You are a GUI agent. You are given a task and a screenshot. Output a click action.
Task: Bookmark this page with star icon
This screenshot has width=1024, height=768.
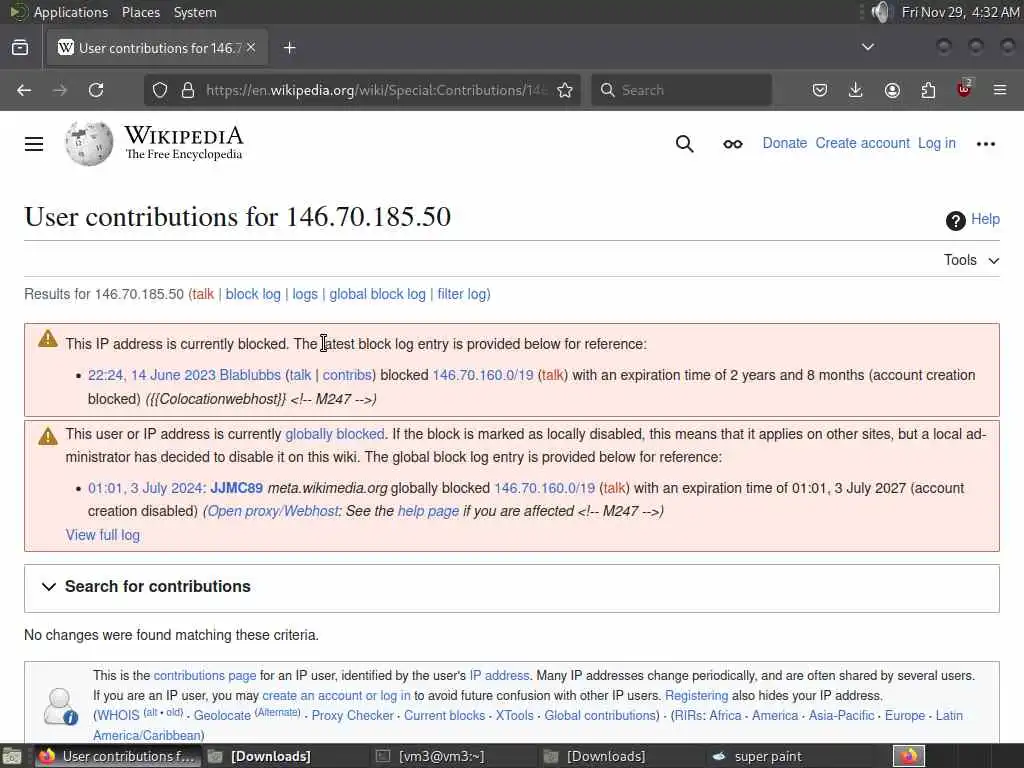[565, 90]
